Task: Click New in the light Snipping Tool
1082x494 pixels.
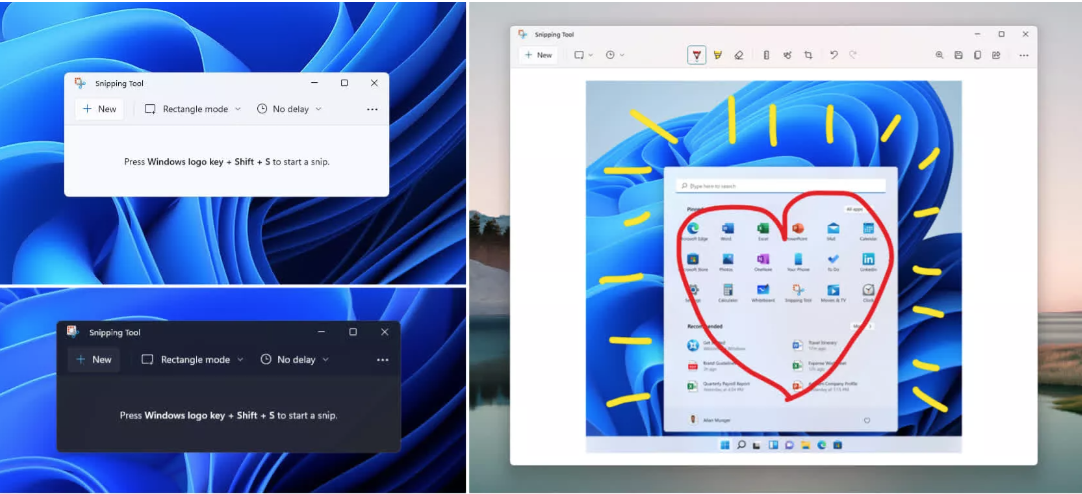Action: pos(99,109)
